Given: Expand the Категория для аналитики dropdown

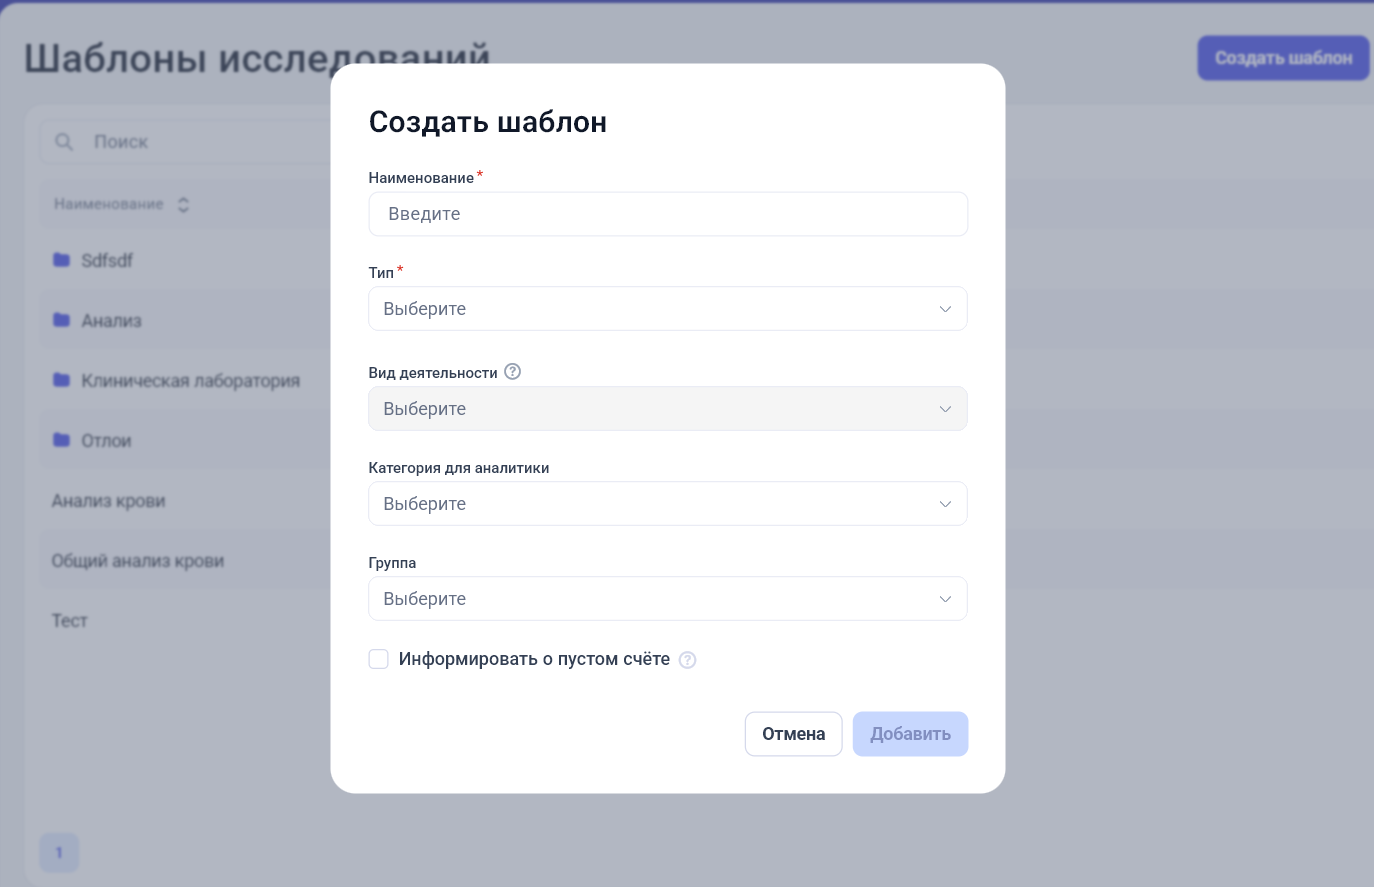Looking at the screenshot, I should pos(668,504).
